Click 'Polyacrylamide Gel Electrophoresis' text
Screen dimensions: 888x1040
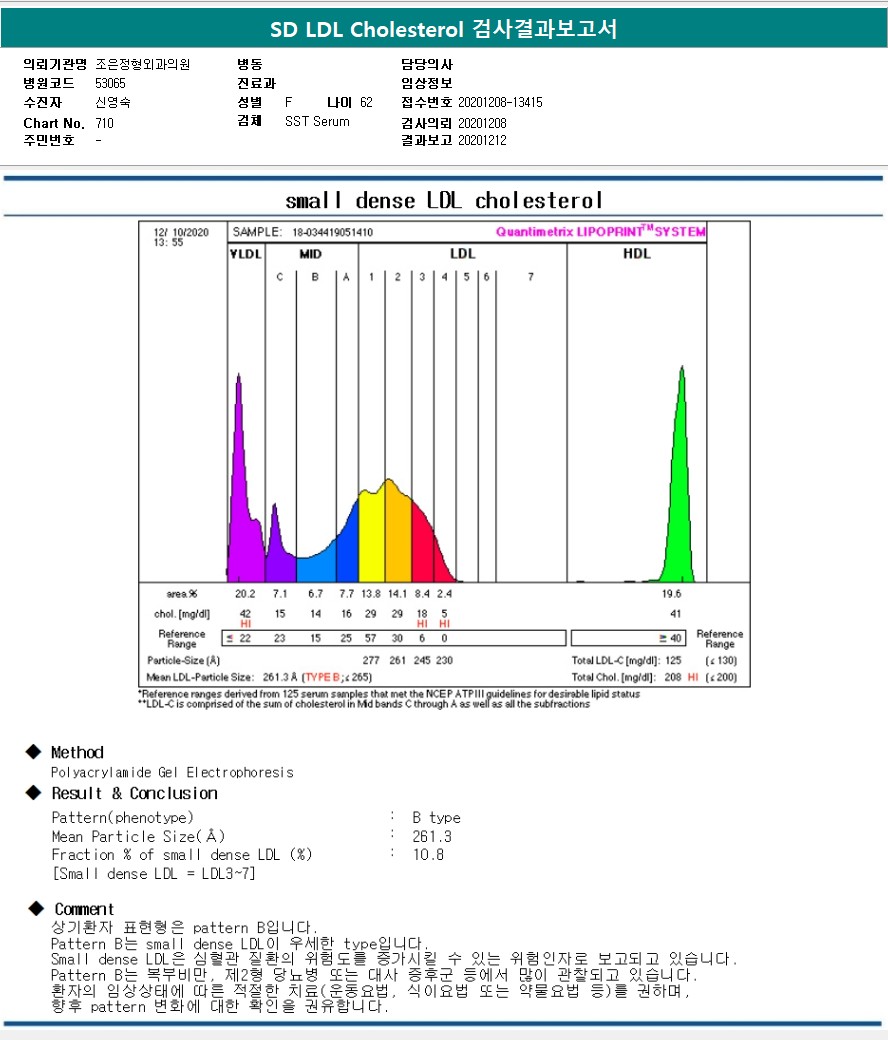(x=172, y=772)
